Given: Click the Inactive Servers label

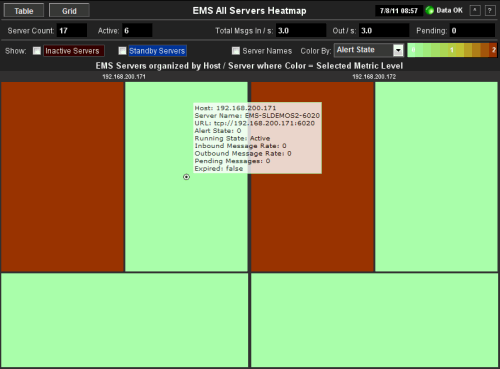Looking at the screenshot, I should point(74,51).
